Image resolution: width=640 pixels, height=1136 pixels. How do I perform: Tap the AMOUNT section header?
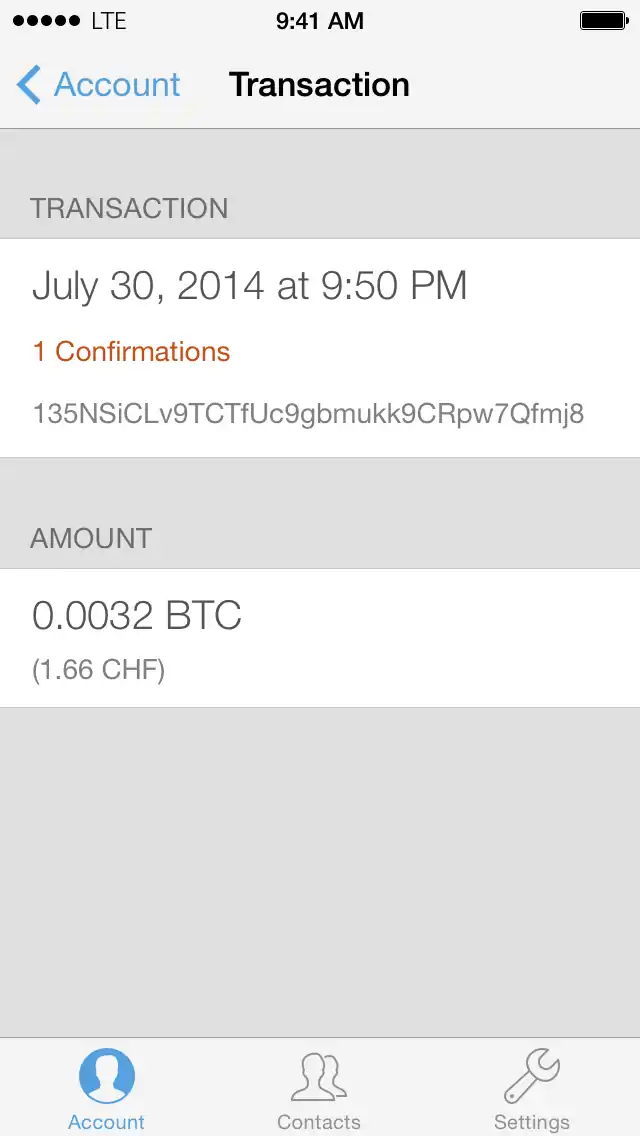coord(91,538)
